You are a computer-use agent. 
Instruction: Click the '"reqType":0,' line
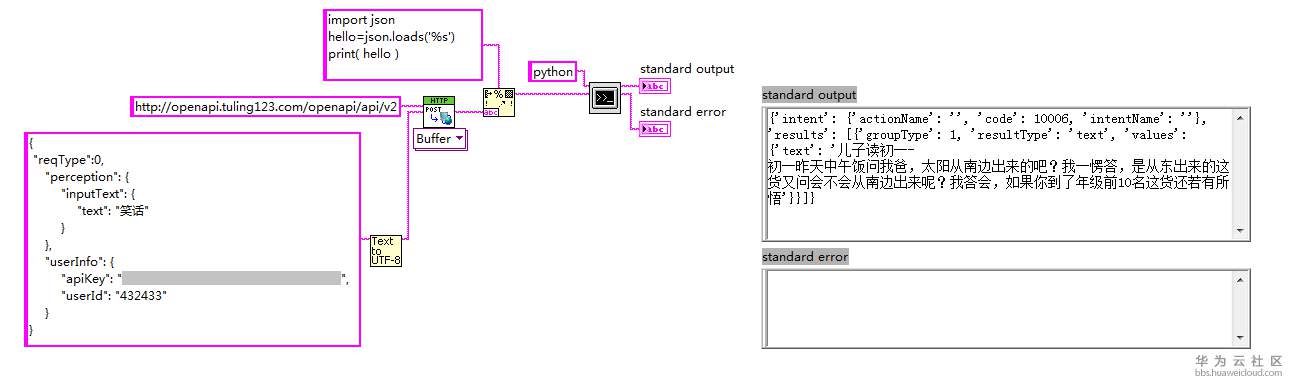point(70,159)
